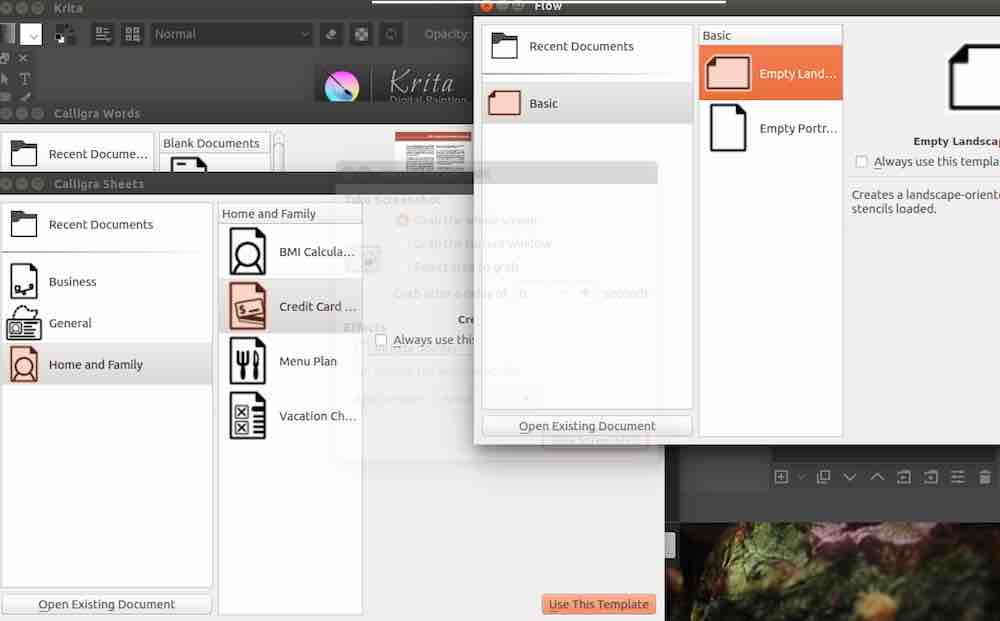Delete the layer using the trash icon
Screen dimensions: 1000x621
click(985, 477)
